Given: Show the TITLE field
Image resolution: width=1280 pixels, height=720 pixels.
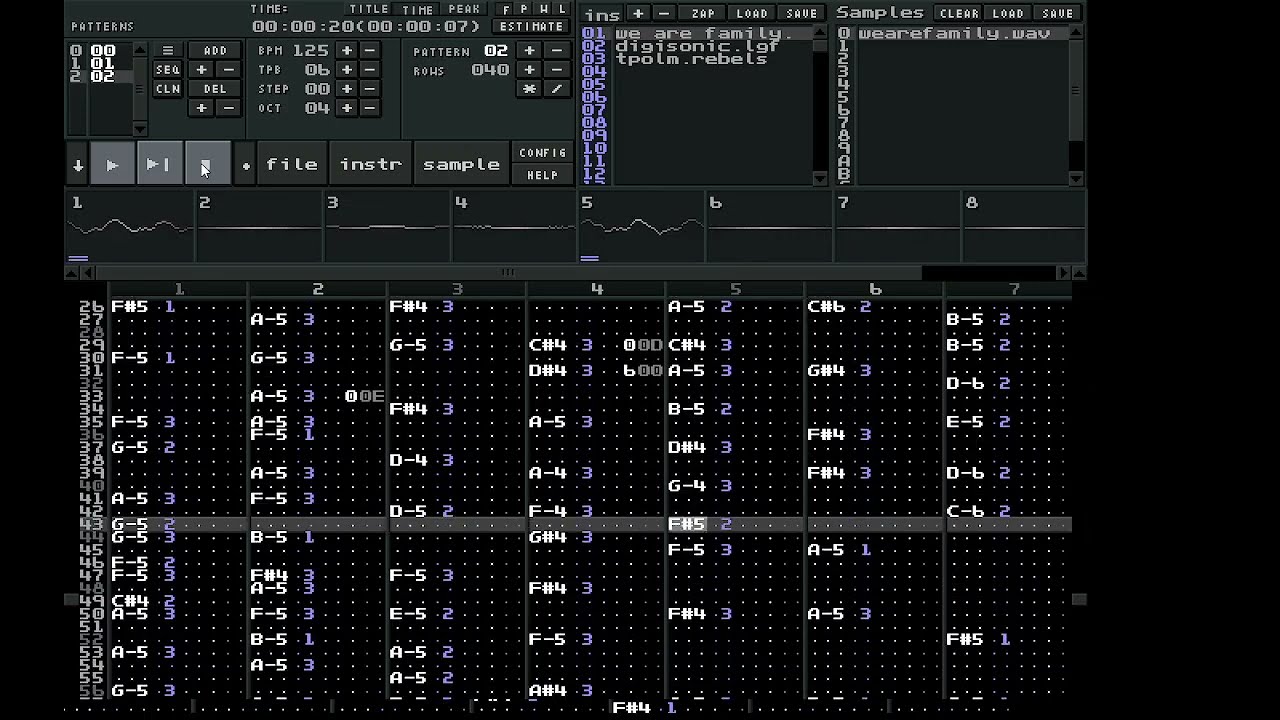Looking at the screenshot, I should tap(369, 9).
